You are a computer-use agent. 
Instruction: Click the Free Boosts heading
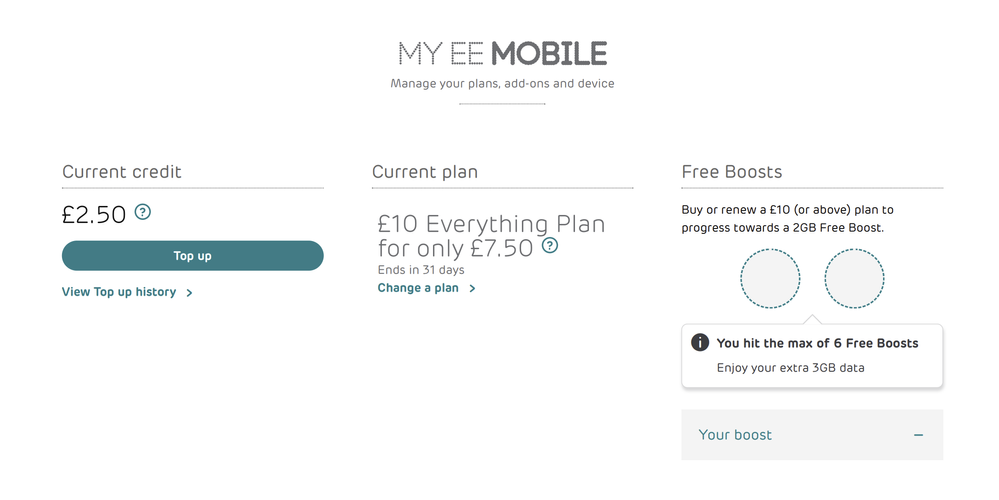coord(732,172)
